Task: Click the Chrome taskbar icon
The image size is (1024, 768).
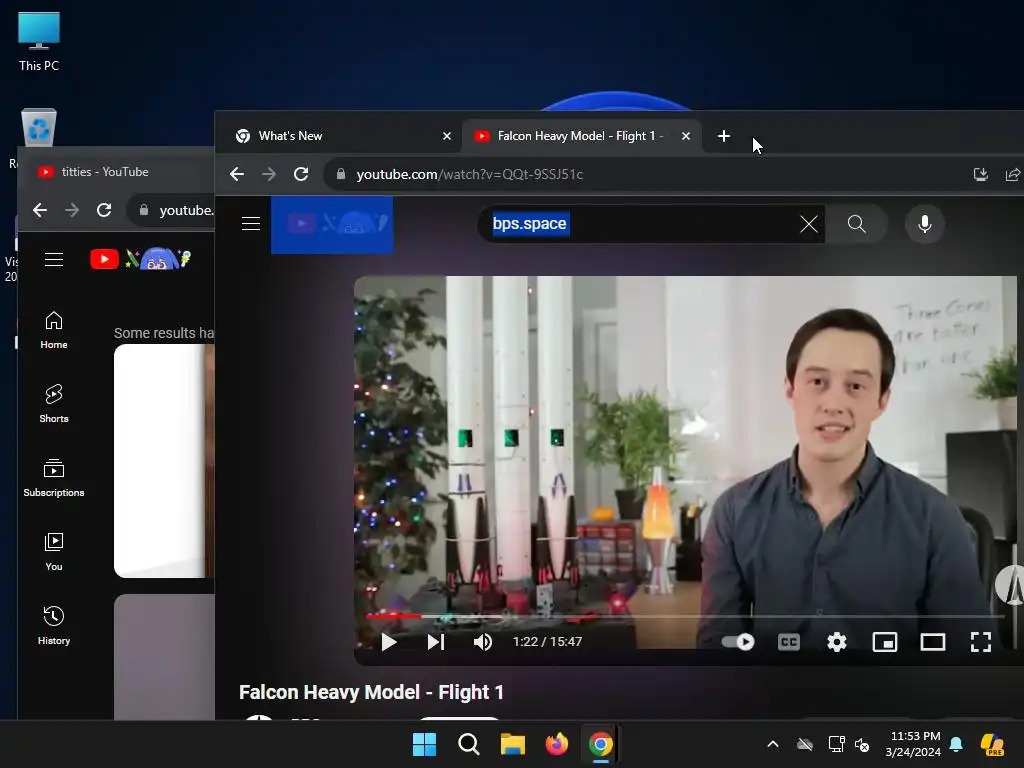Action: click(601, 744)
